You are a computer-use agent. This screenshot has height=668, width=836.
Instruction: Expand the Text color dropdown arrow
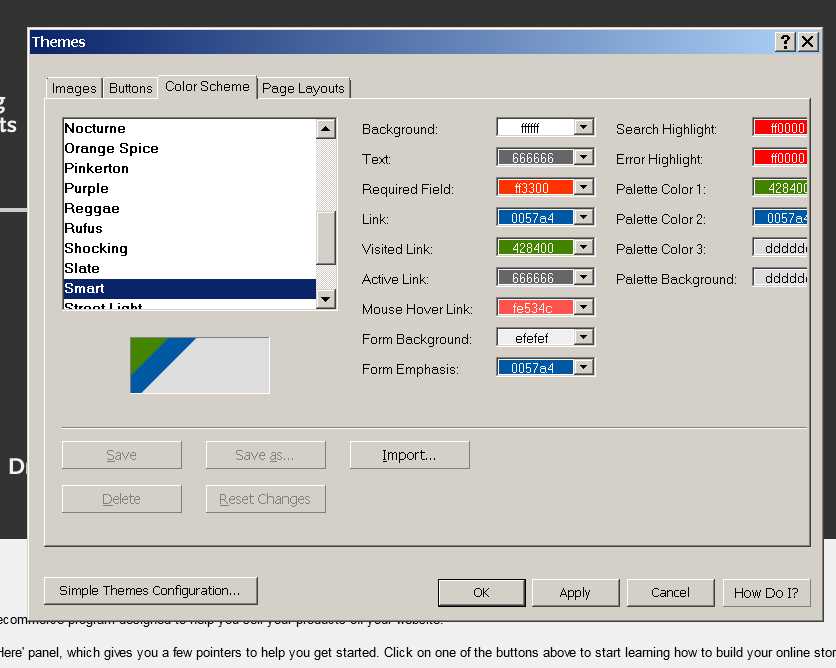(x=584, y=158)
